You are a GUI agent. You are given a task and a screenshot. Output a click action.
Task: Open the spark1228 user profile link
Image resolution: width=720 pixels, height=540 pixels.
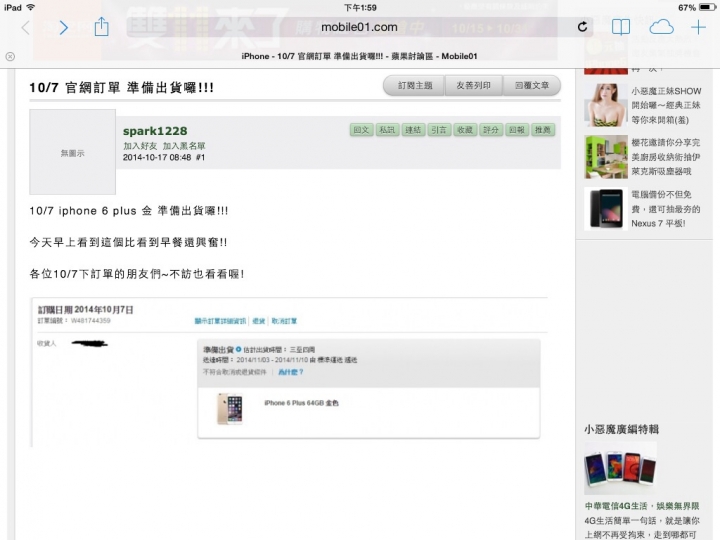click(155, 131)
